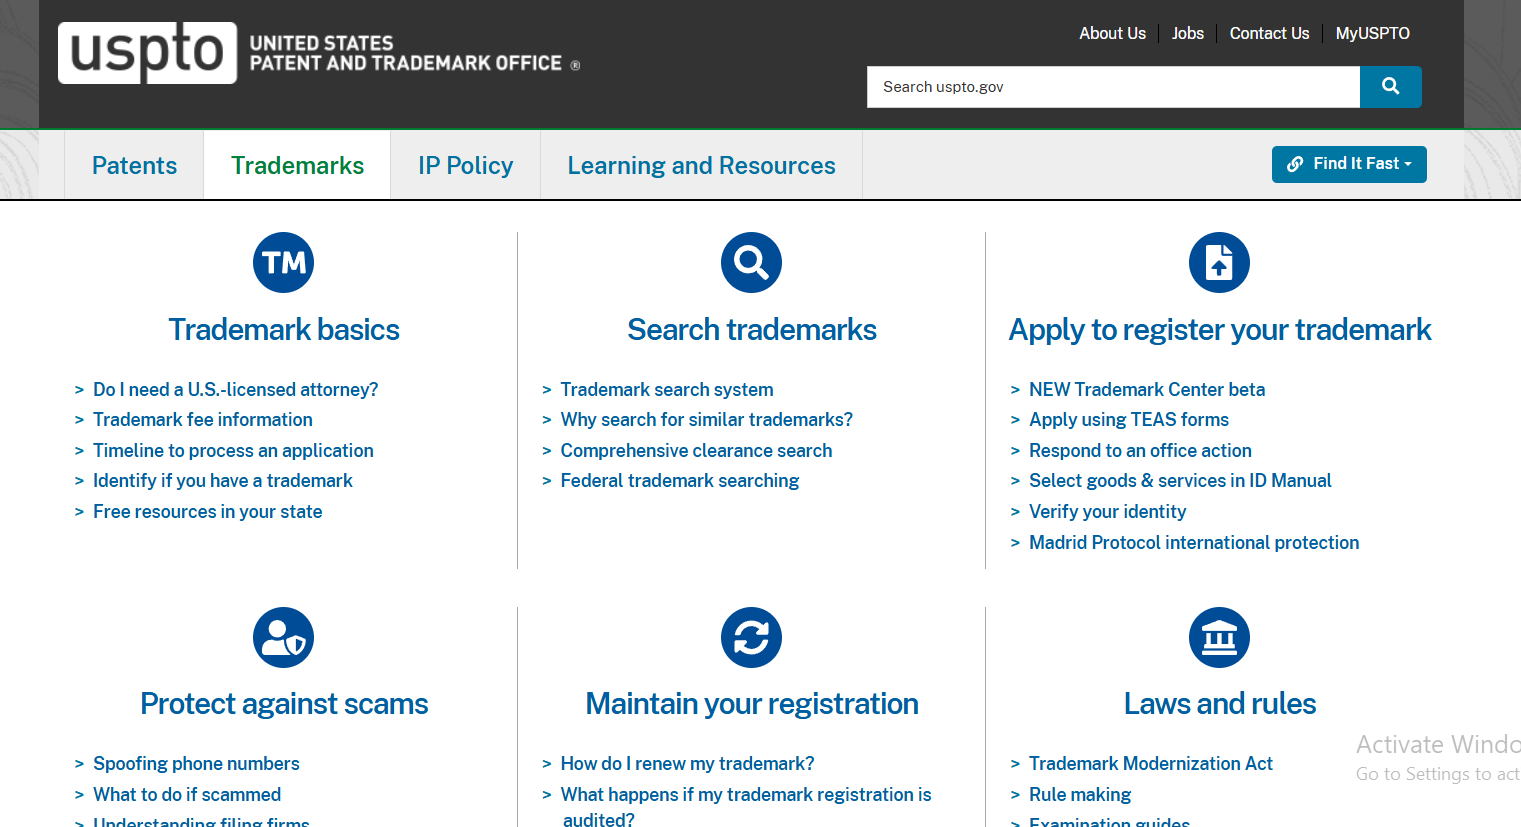Open What happens if registration is audited link

point(746,806)
